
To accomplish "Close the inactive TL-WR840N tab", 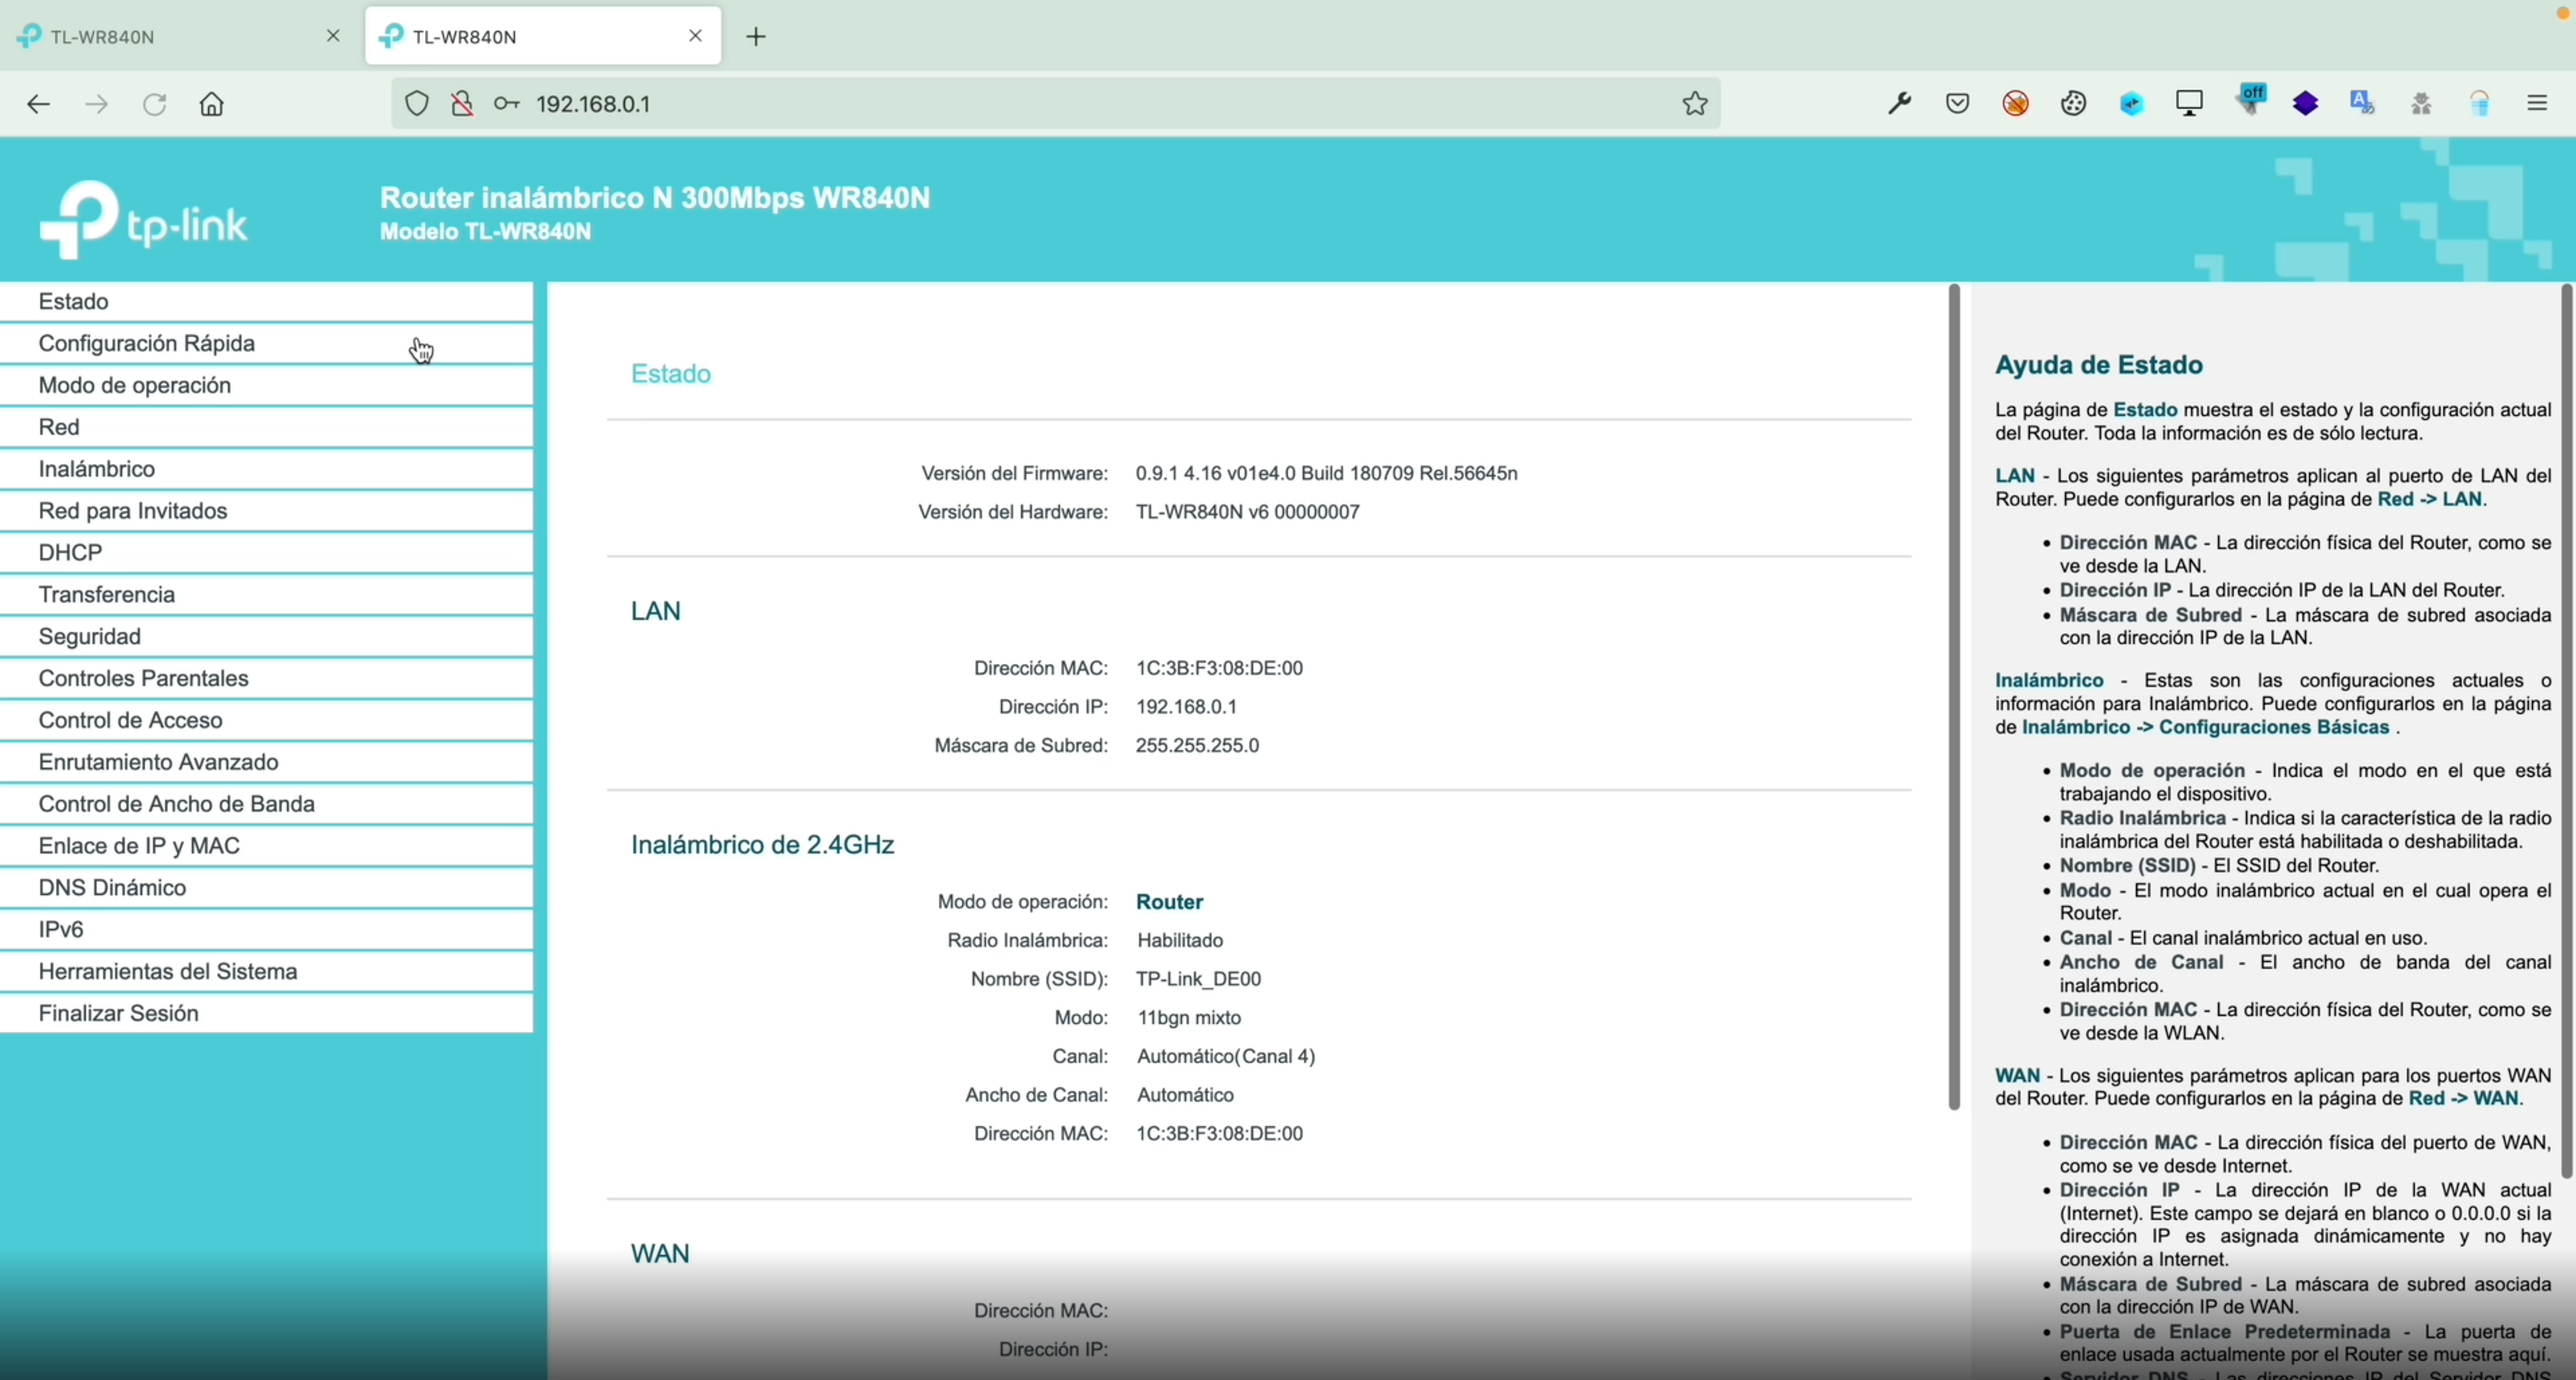I will click(x=334, y=36).
